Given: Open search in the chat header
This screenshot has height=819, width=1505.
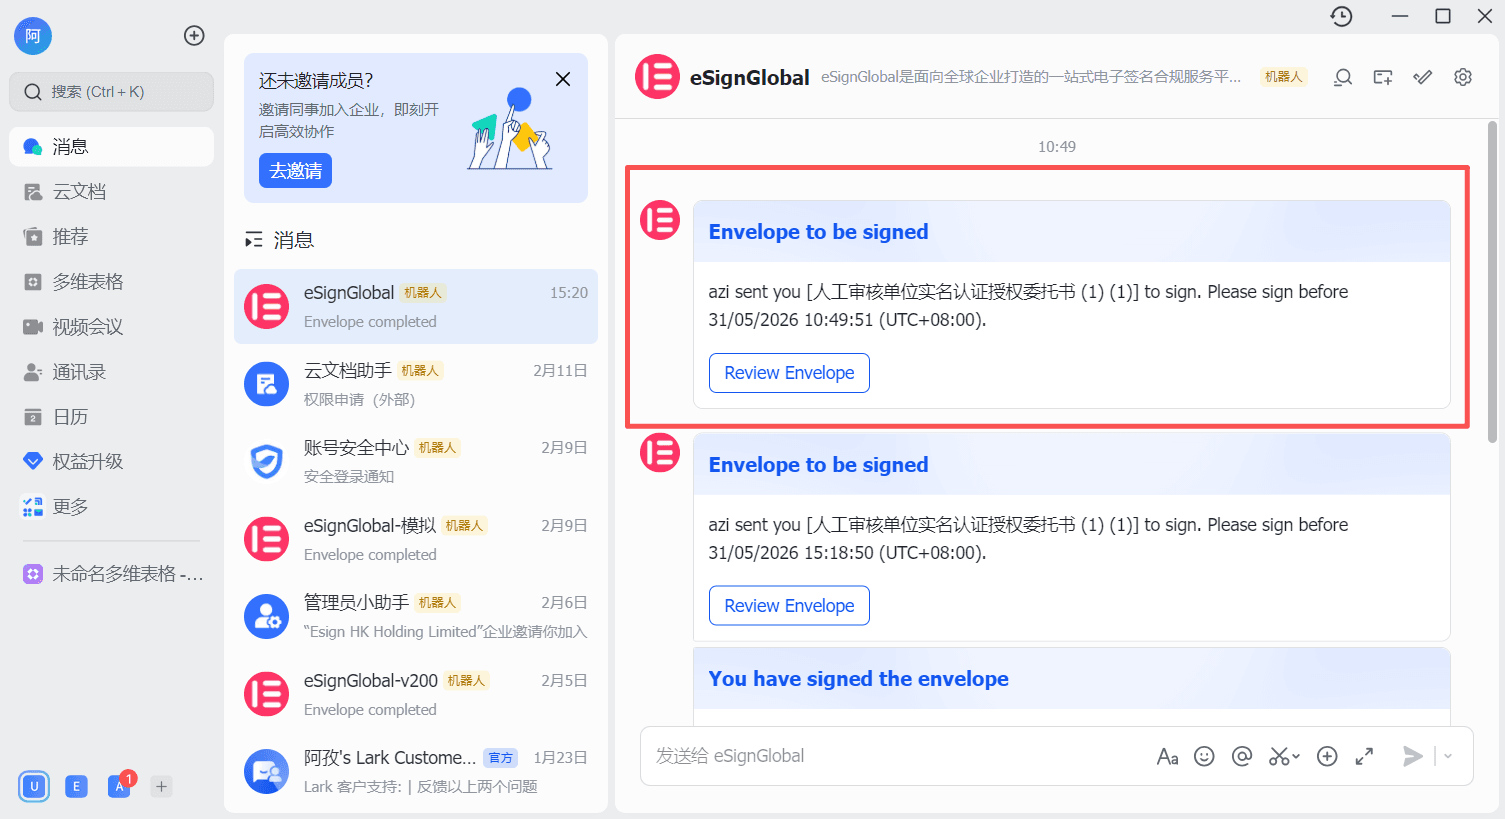Looking at the screenshot, I should (1343, 77).
